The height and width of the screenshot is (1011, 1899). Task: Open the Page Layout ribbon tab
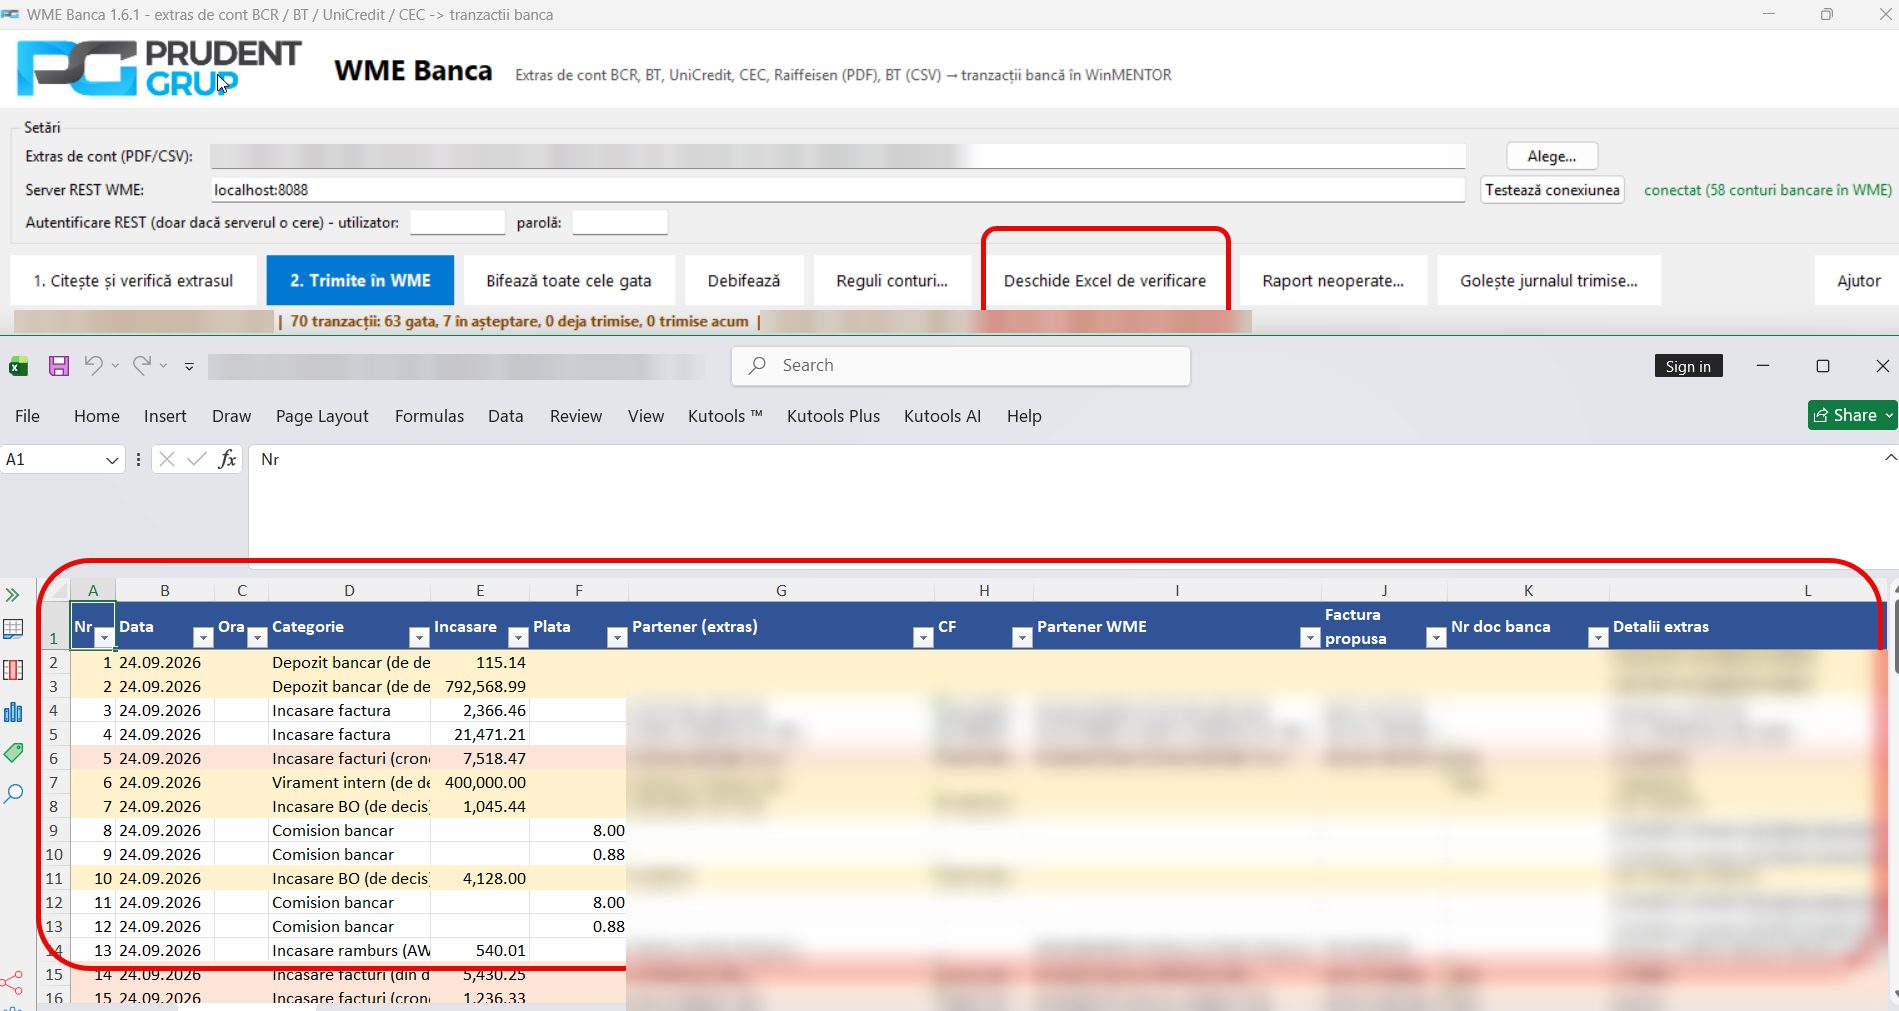[x=322, y=416]
